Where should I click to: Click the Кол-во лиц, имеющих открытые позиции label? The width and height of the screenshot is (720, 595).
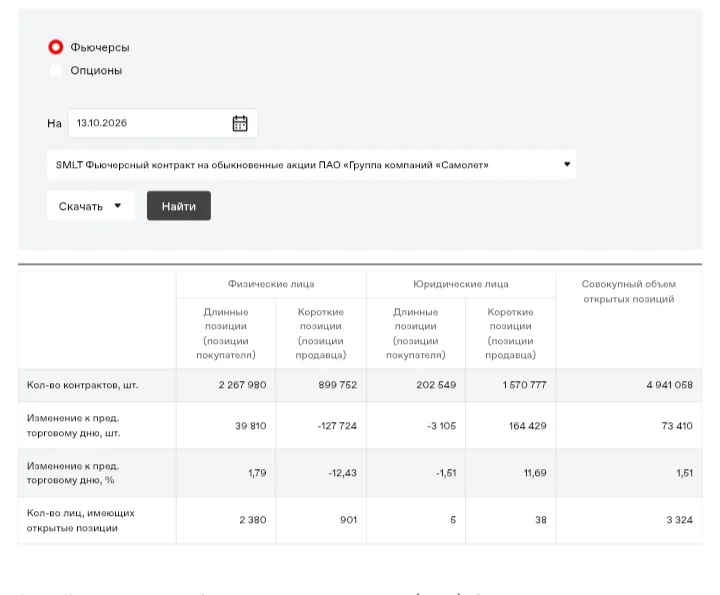click(81, 520)
